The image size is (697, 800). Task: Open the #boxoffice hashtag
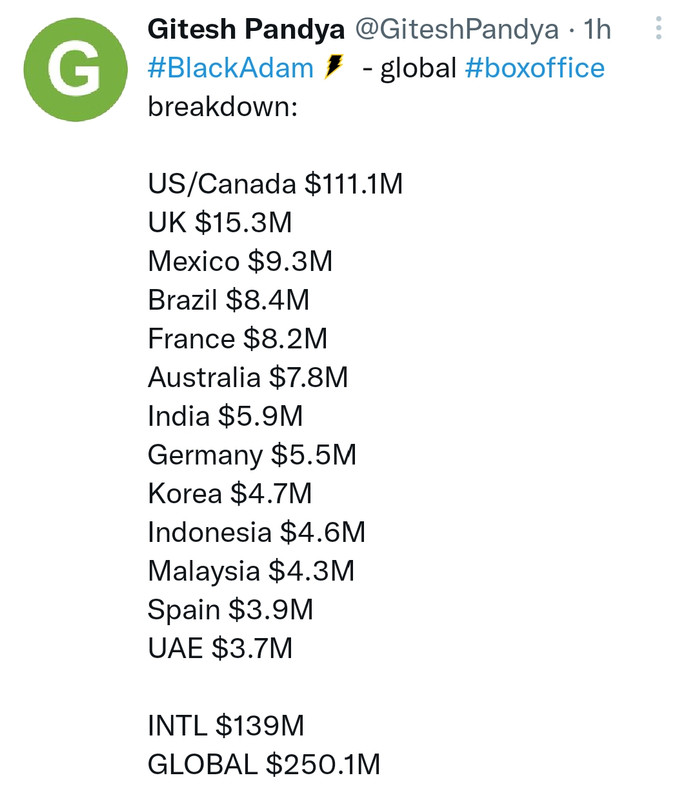[x=535, y=68]
